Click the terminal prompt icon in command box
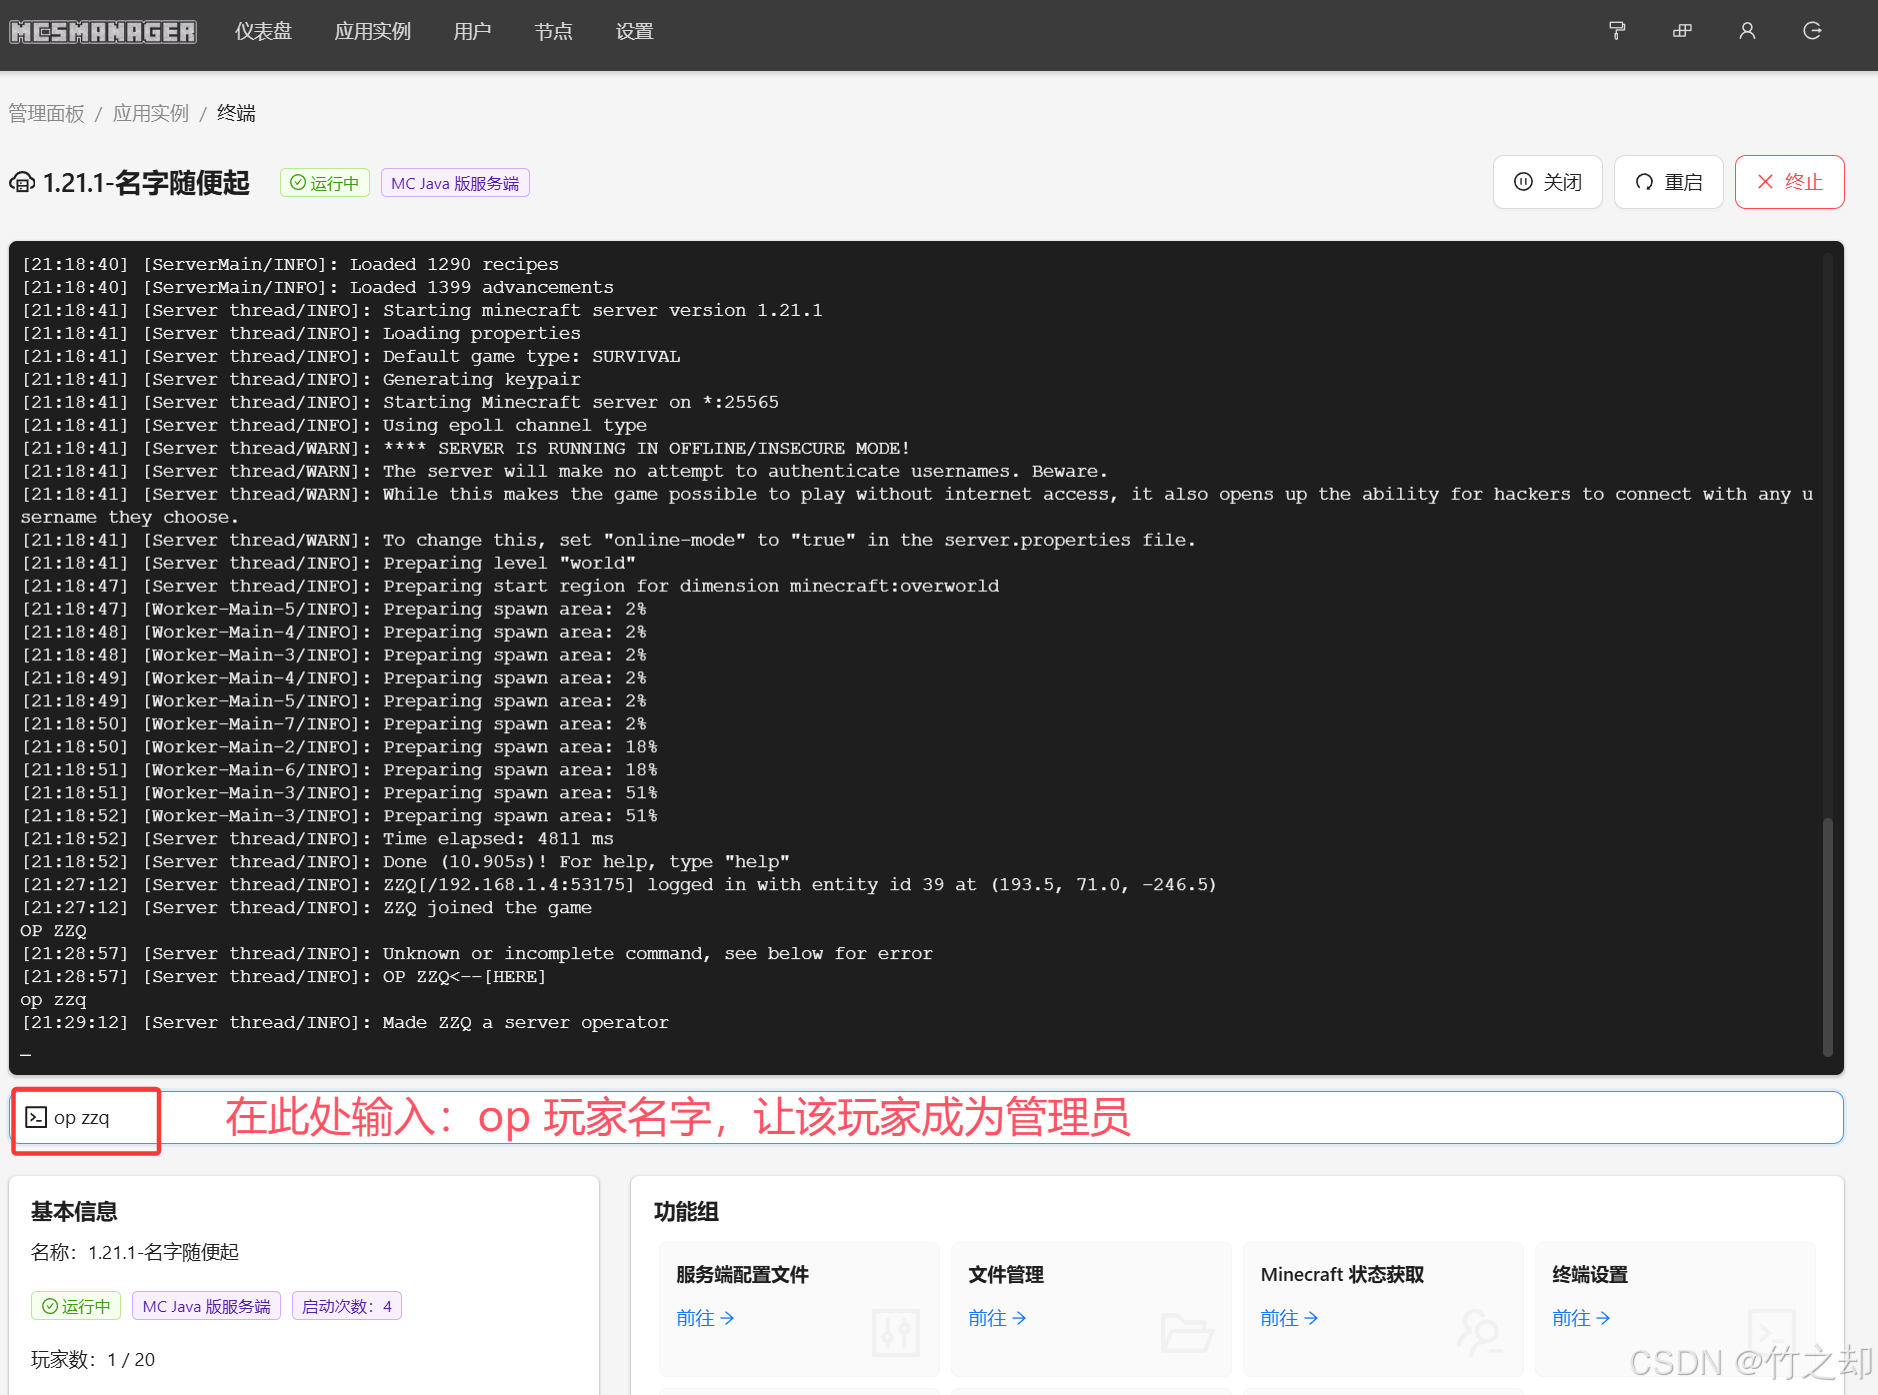1878x1395 pixels. (36, 1117)
